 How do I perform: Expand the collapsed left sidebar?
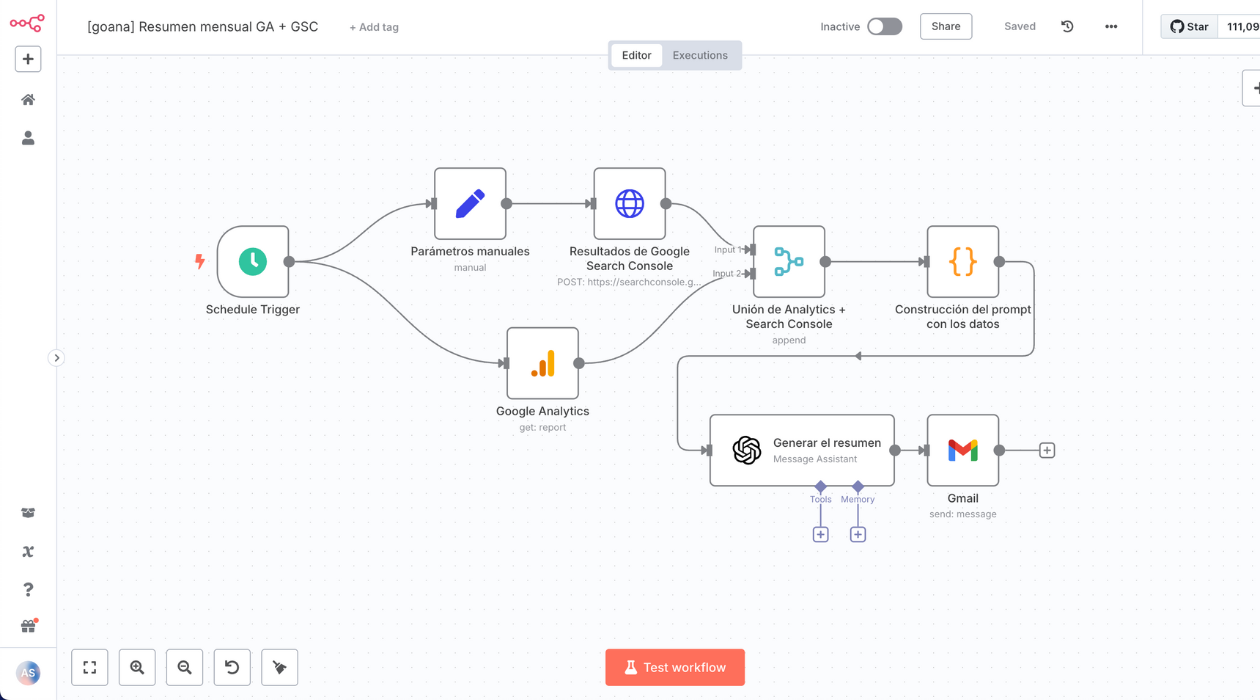pyautogui.click(x=56, y=358)
